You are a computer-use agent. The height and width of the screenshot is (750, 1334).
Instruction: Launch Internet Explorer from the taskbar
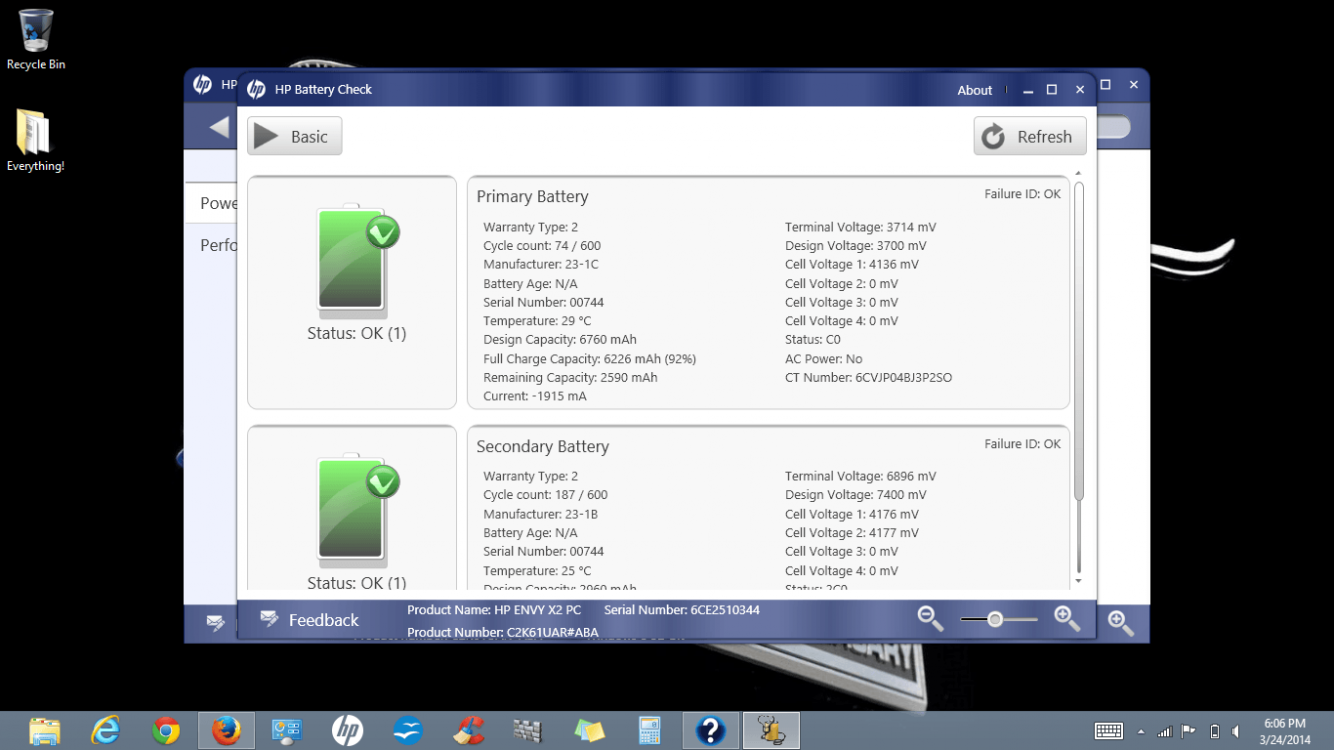(x=105, y=731)
